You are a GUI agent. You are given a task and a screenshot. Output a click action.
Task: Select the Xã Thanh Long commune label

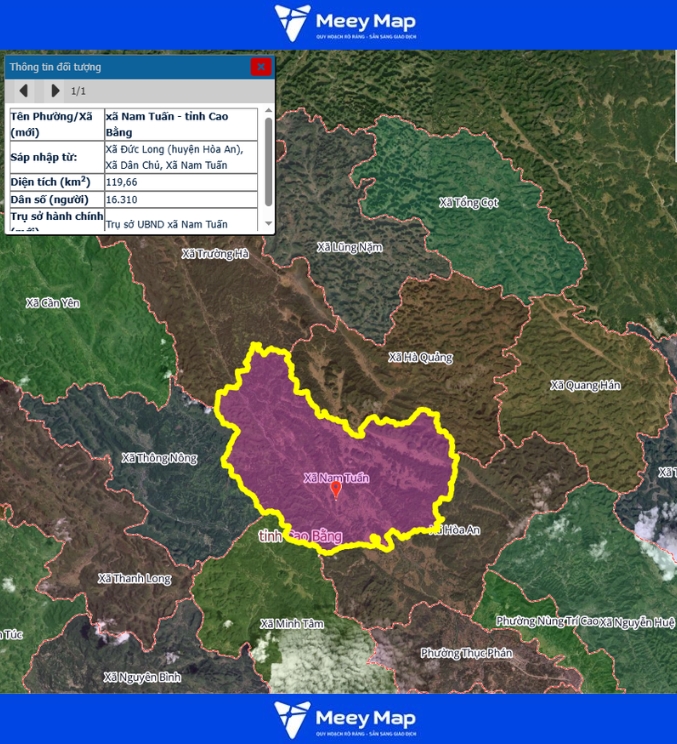coord(134,578)
